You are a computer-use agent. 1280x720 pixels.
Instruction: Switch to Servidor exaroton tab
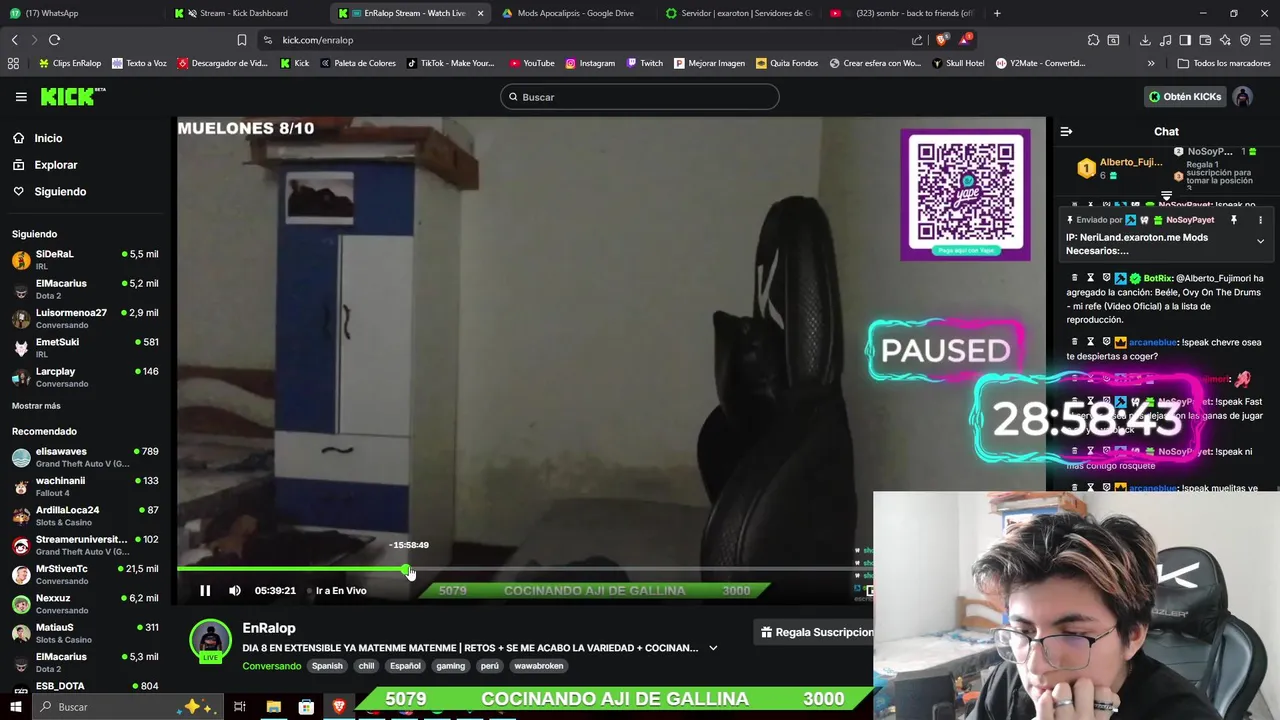pos(740,13)
